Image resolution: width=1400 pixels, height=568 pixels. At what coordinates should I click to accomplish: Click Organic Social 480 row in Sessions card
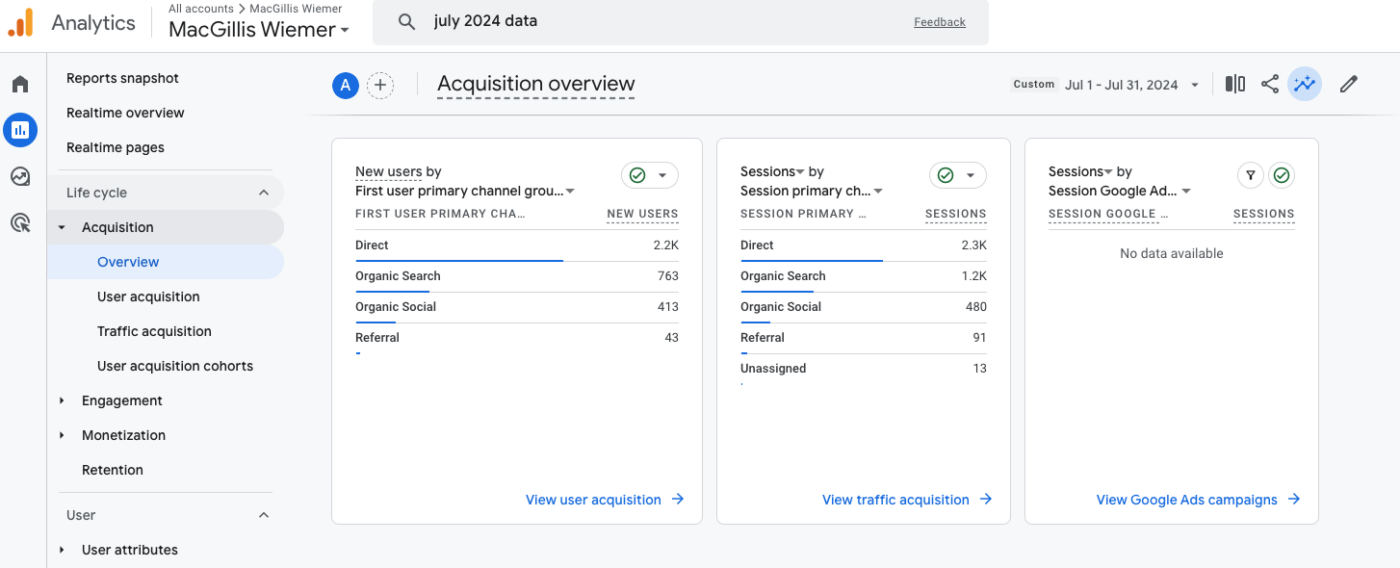pos(863,308)
